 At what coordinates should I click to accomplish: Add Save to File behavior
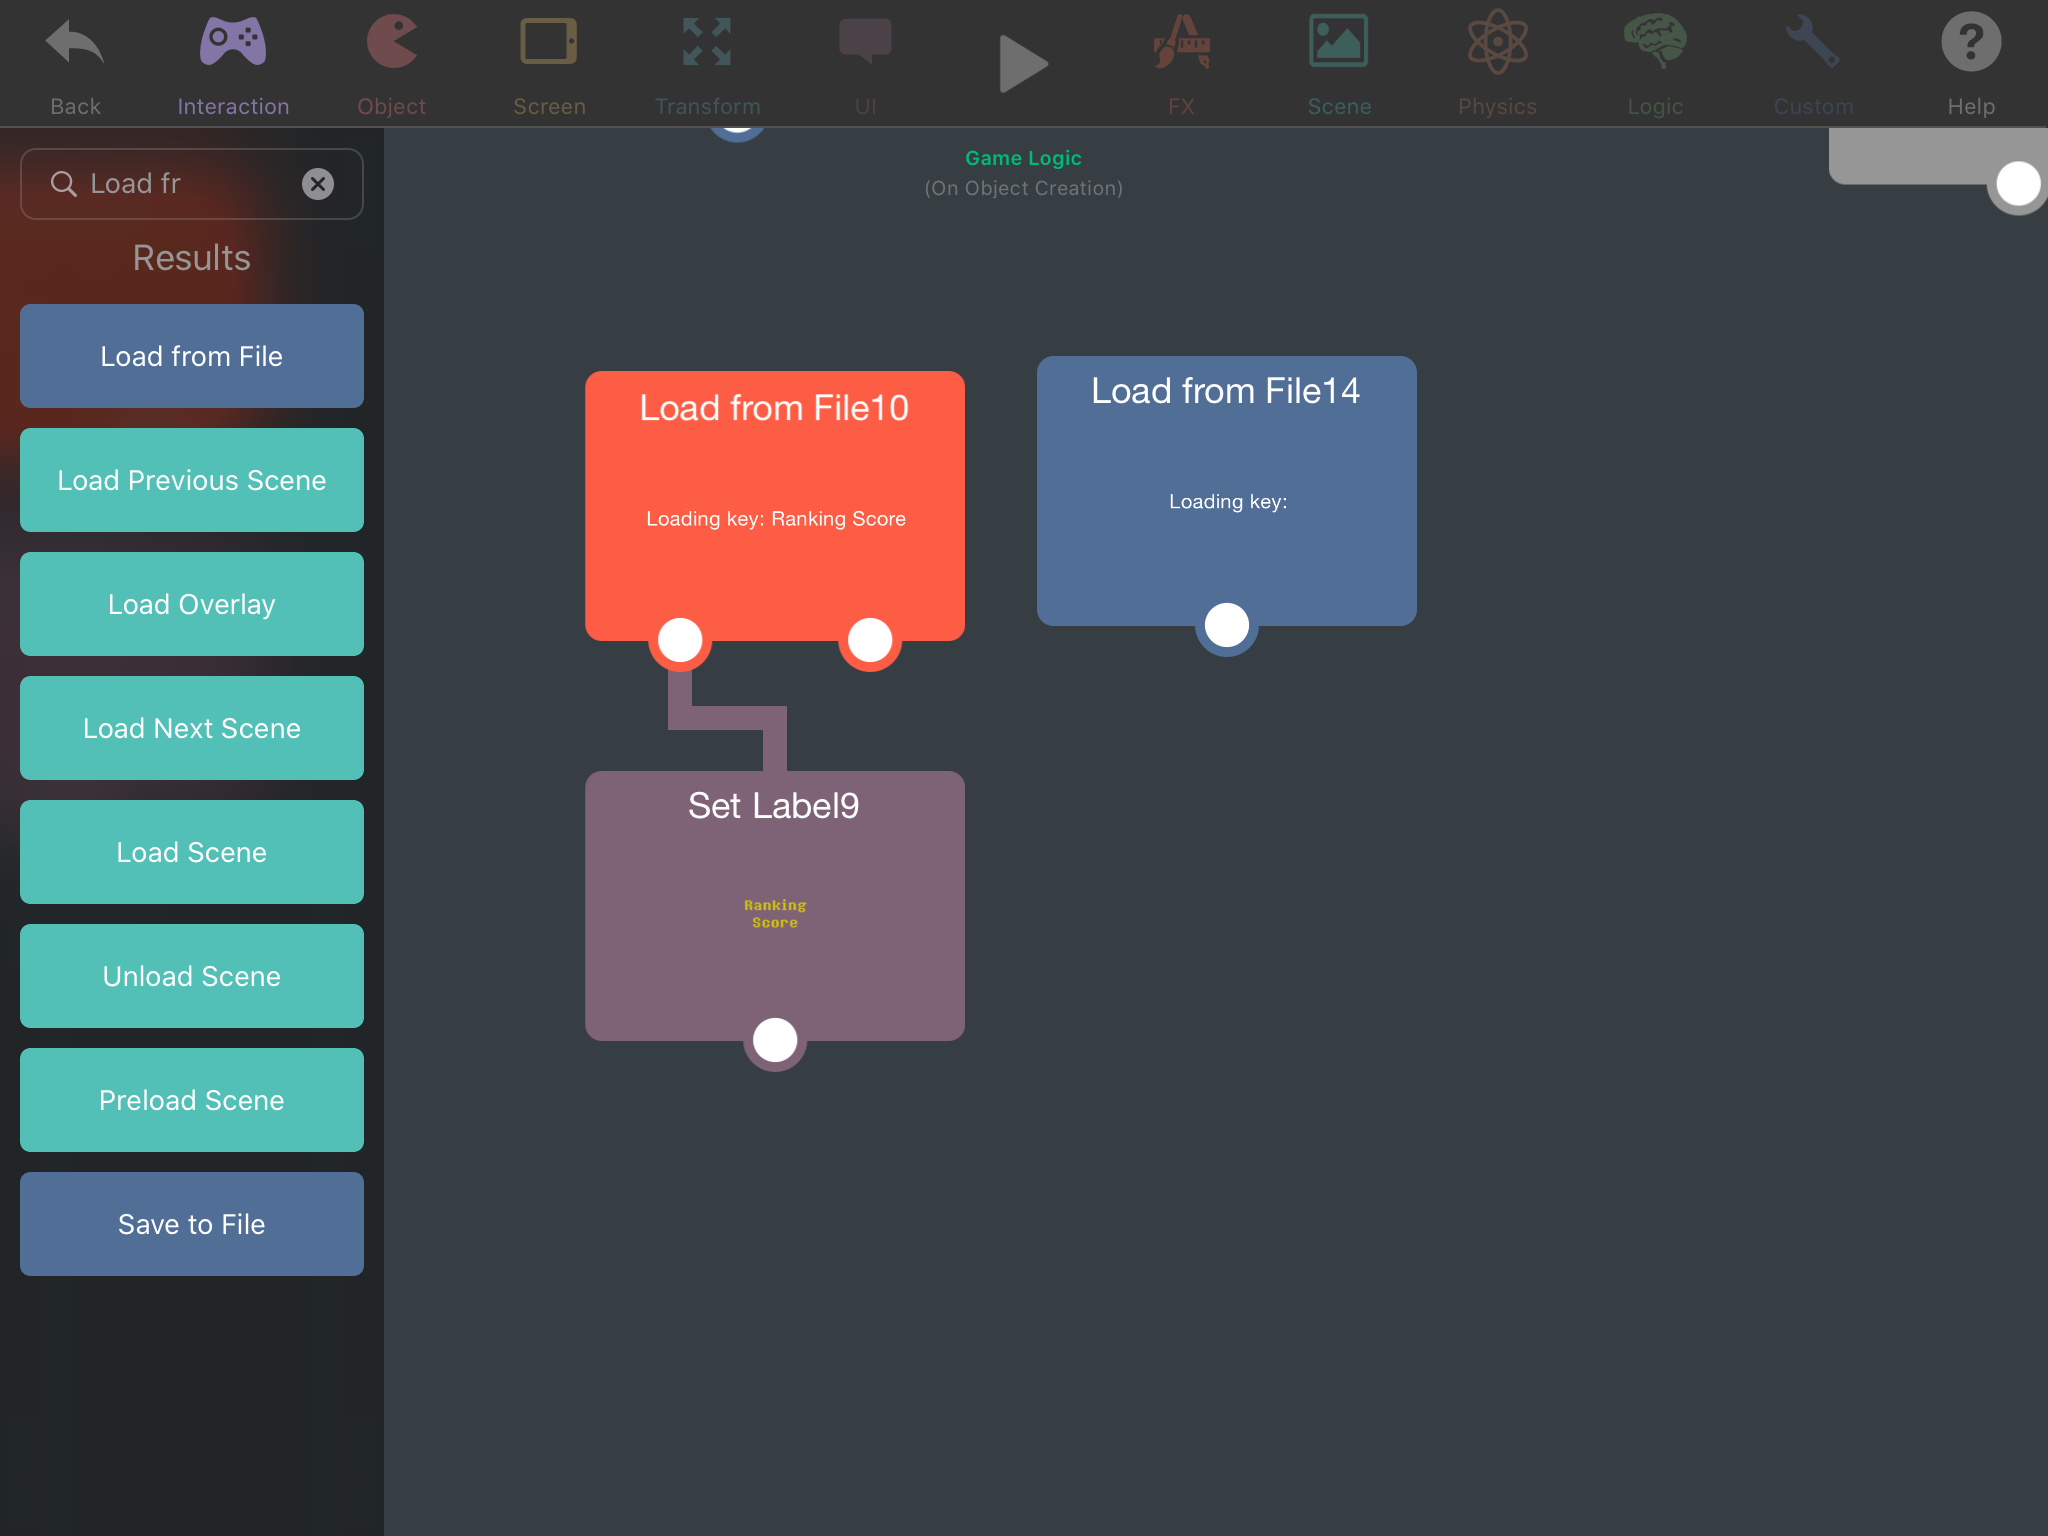point(192,1224)
